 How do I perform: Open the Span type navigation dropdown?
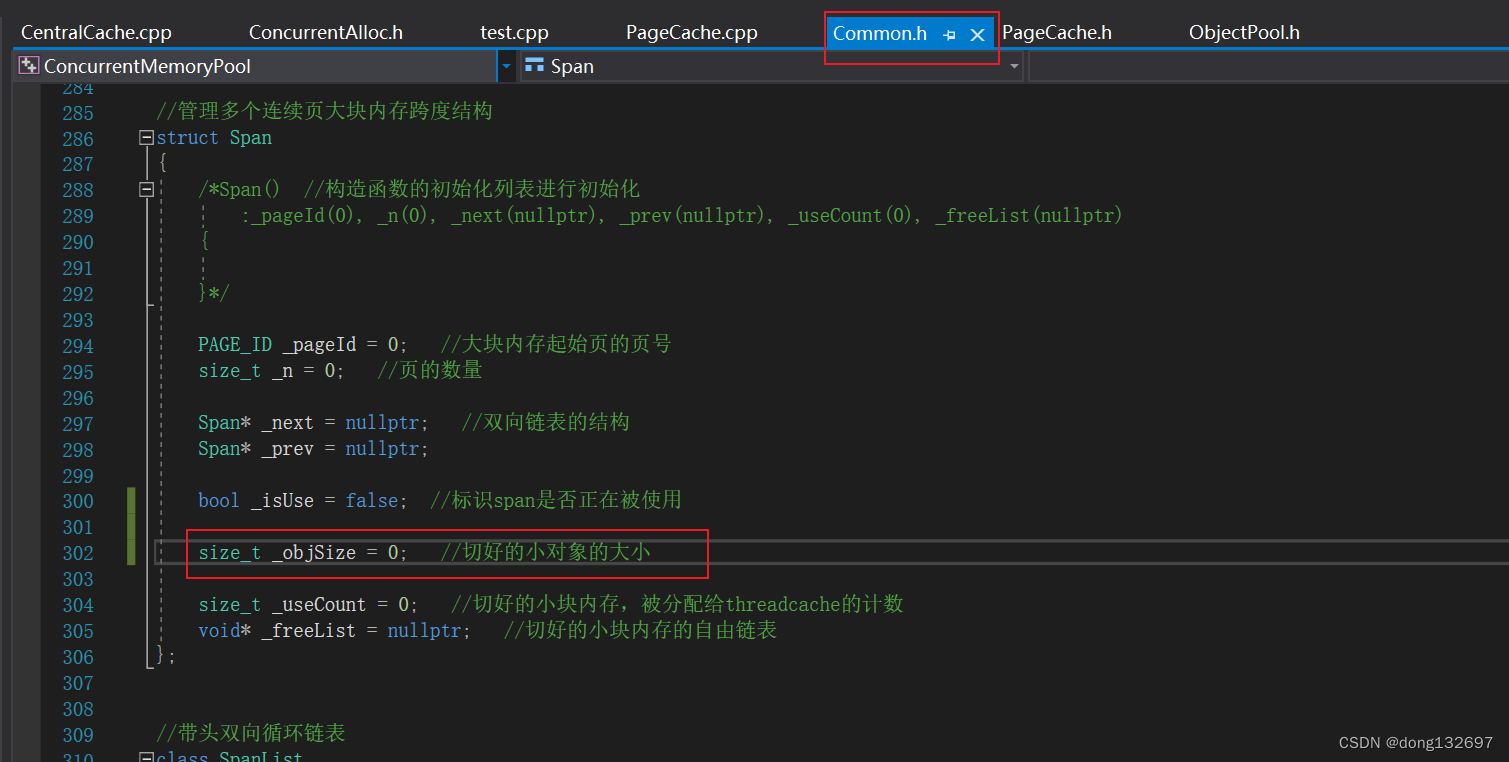[1014, 67]
